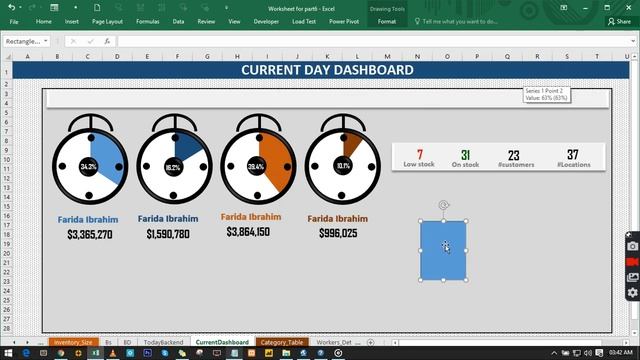The width and height of the screenshot is (640, 360).
Task: Click the #customers count 23
Action: pos(514,155)
